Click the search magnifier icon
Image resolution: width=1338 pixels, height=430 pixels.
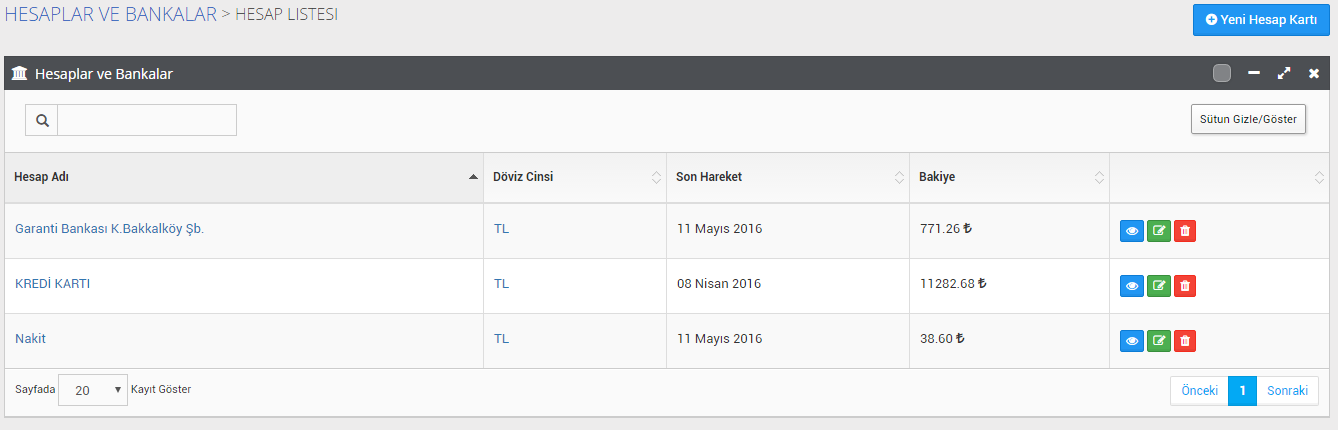[42, 120]
